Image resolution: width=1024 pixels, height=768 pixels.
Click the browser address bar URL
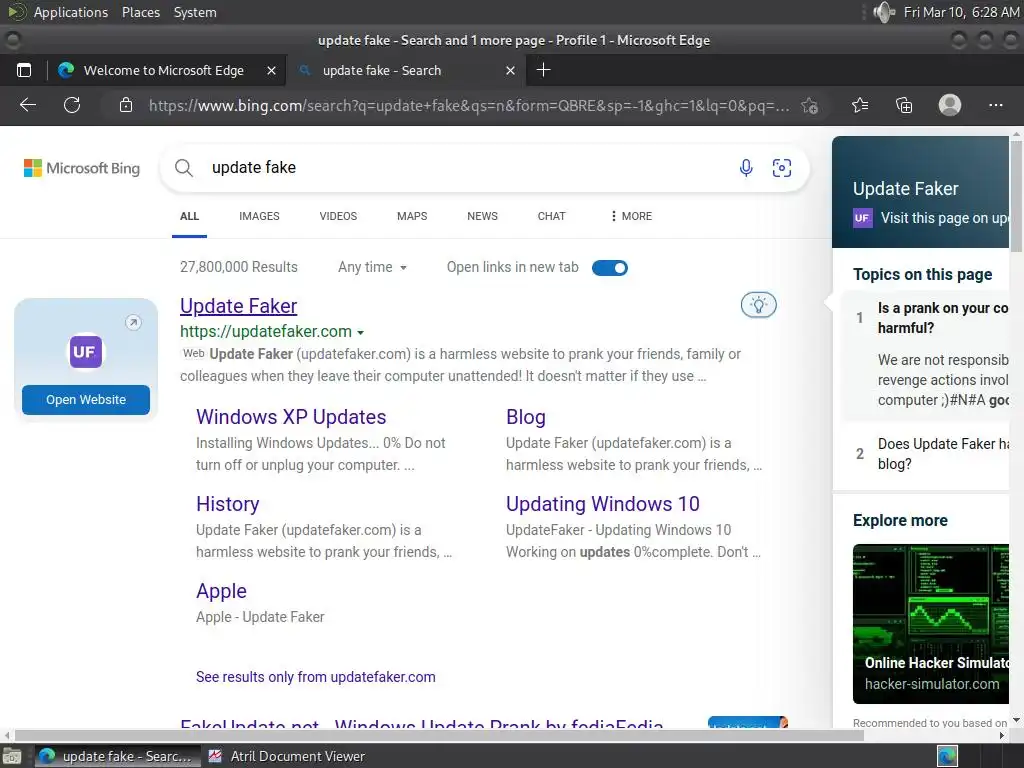click(469, 105)
